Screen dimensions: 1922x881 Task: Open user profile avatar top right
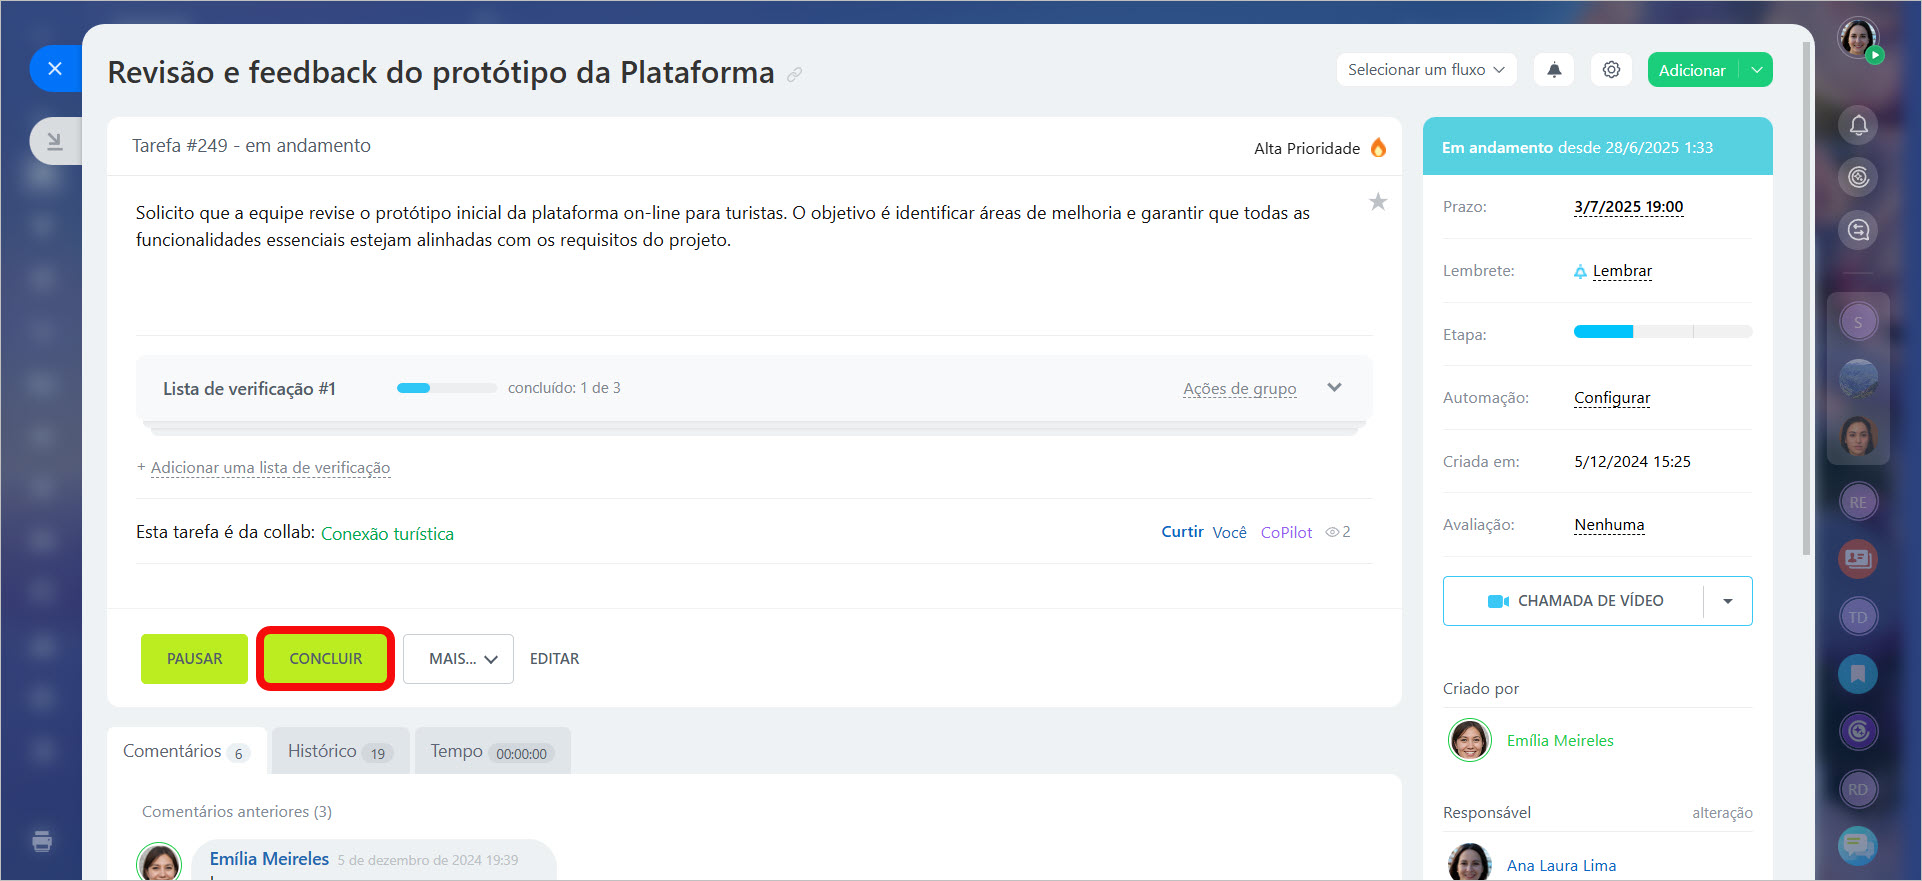click(1858, 39)
